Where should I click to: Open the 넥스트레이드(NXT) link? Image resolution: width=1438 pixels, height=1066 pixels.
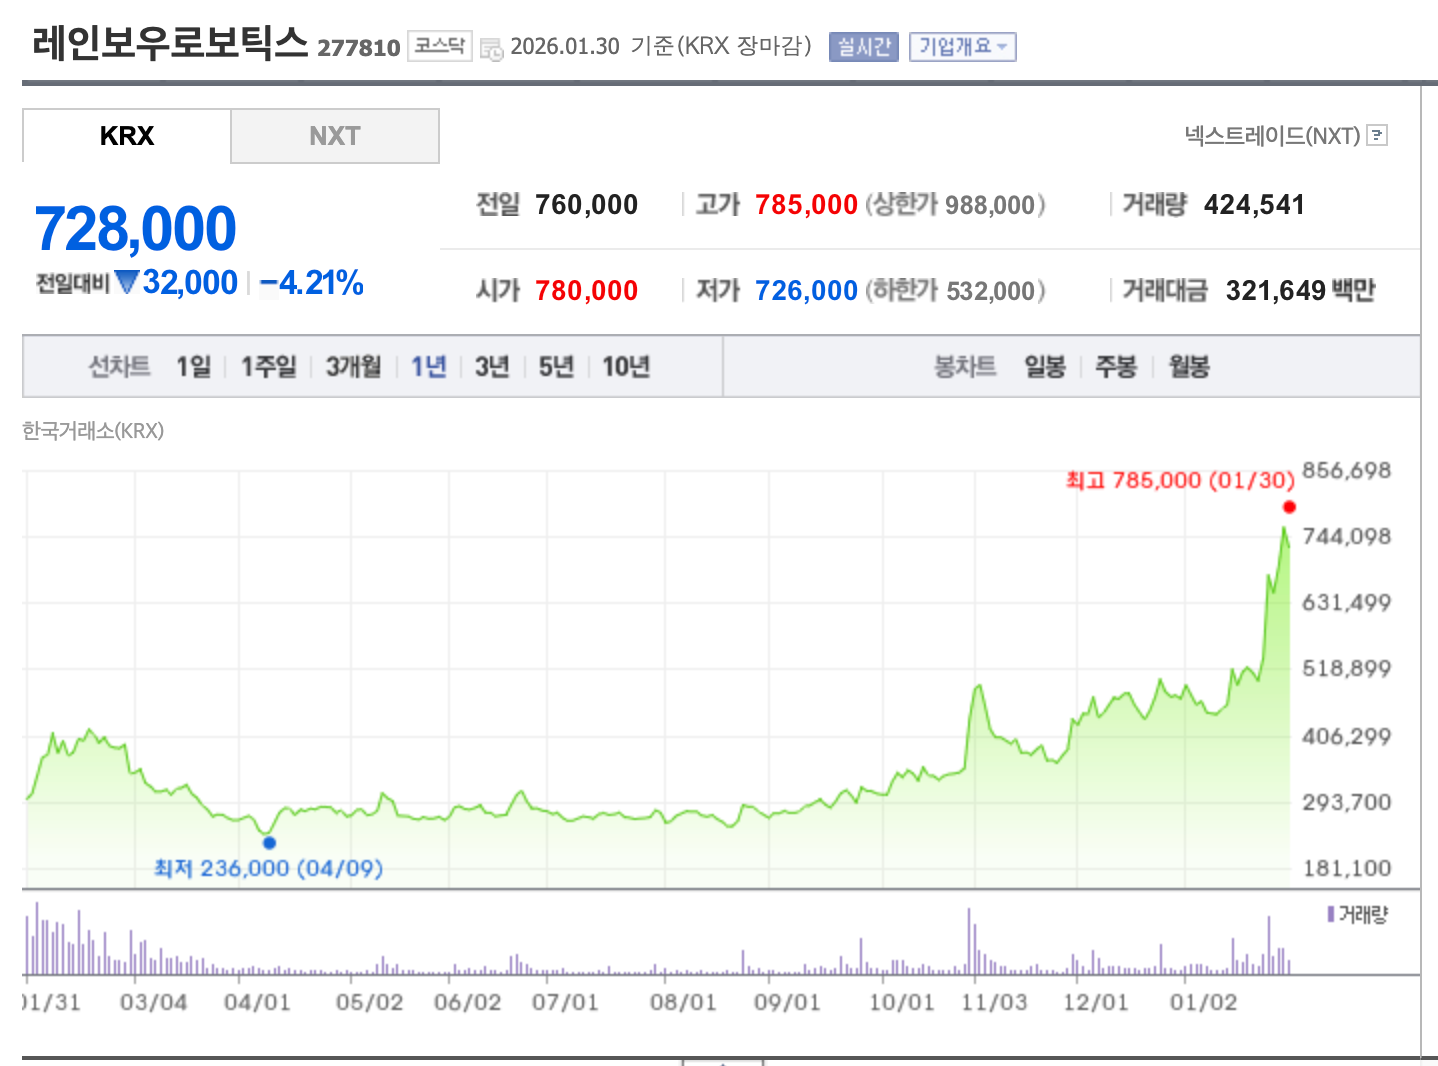[1272, 135]
